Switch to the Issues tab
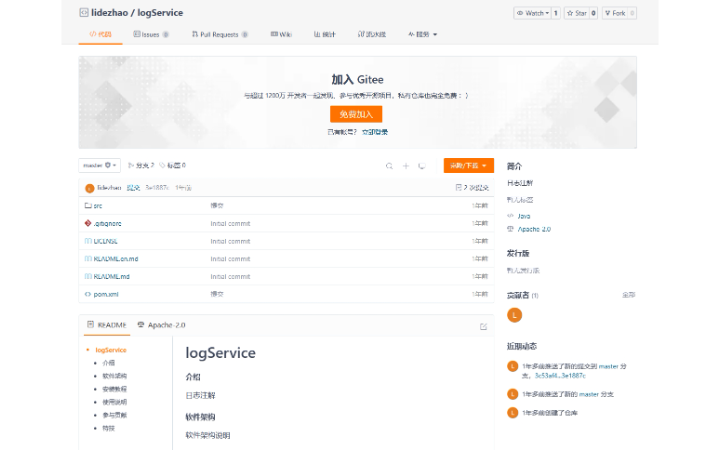The image size is (720, 450). coord(150,34)
